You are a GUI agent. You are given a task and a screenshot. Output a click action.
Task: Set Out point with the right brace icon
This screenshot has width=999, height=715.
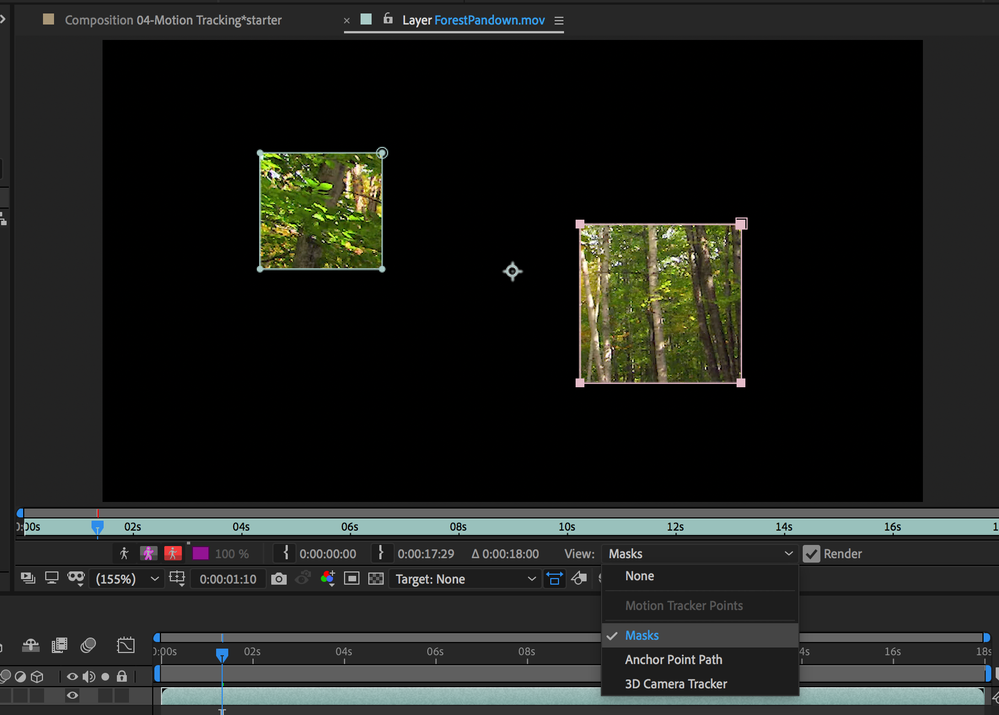[381, 553]
